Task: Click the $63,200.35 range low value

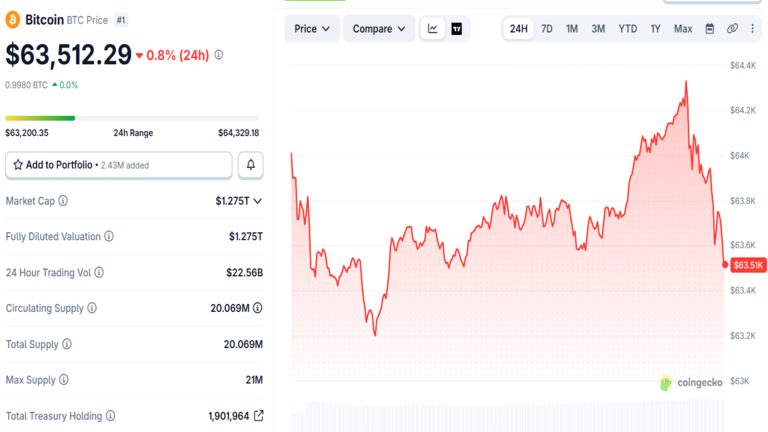Action: tap(27, 133)
